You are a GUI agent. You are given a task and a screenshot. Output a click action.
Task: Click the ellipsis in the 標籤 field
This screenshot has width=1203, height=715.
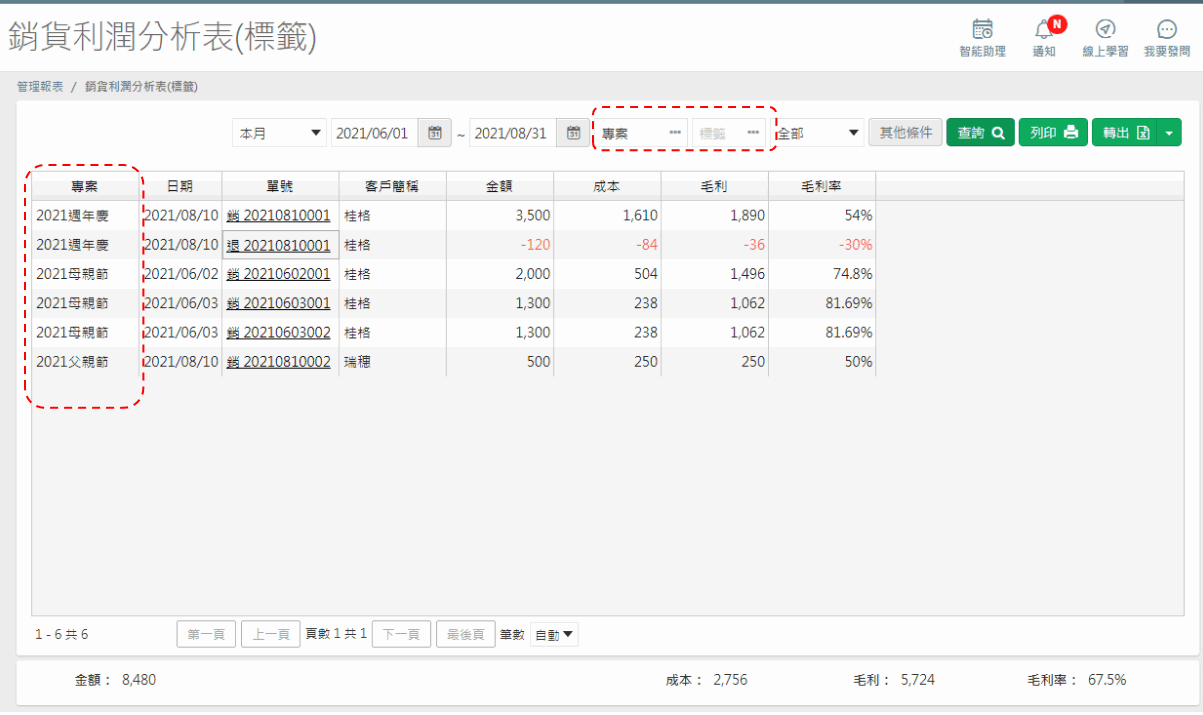(753, 133)
